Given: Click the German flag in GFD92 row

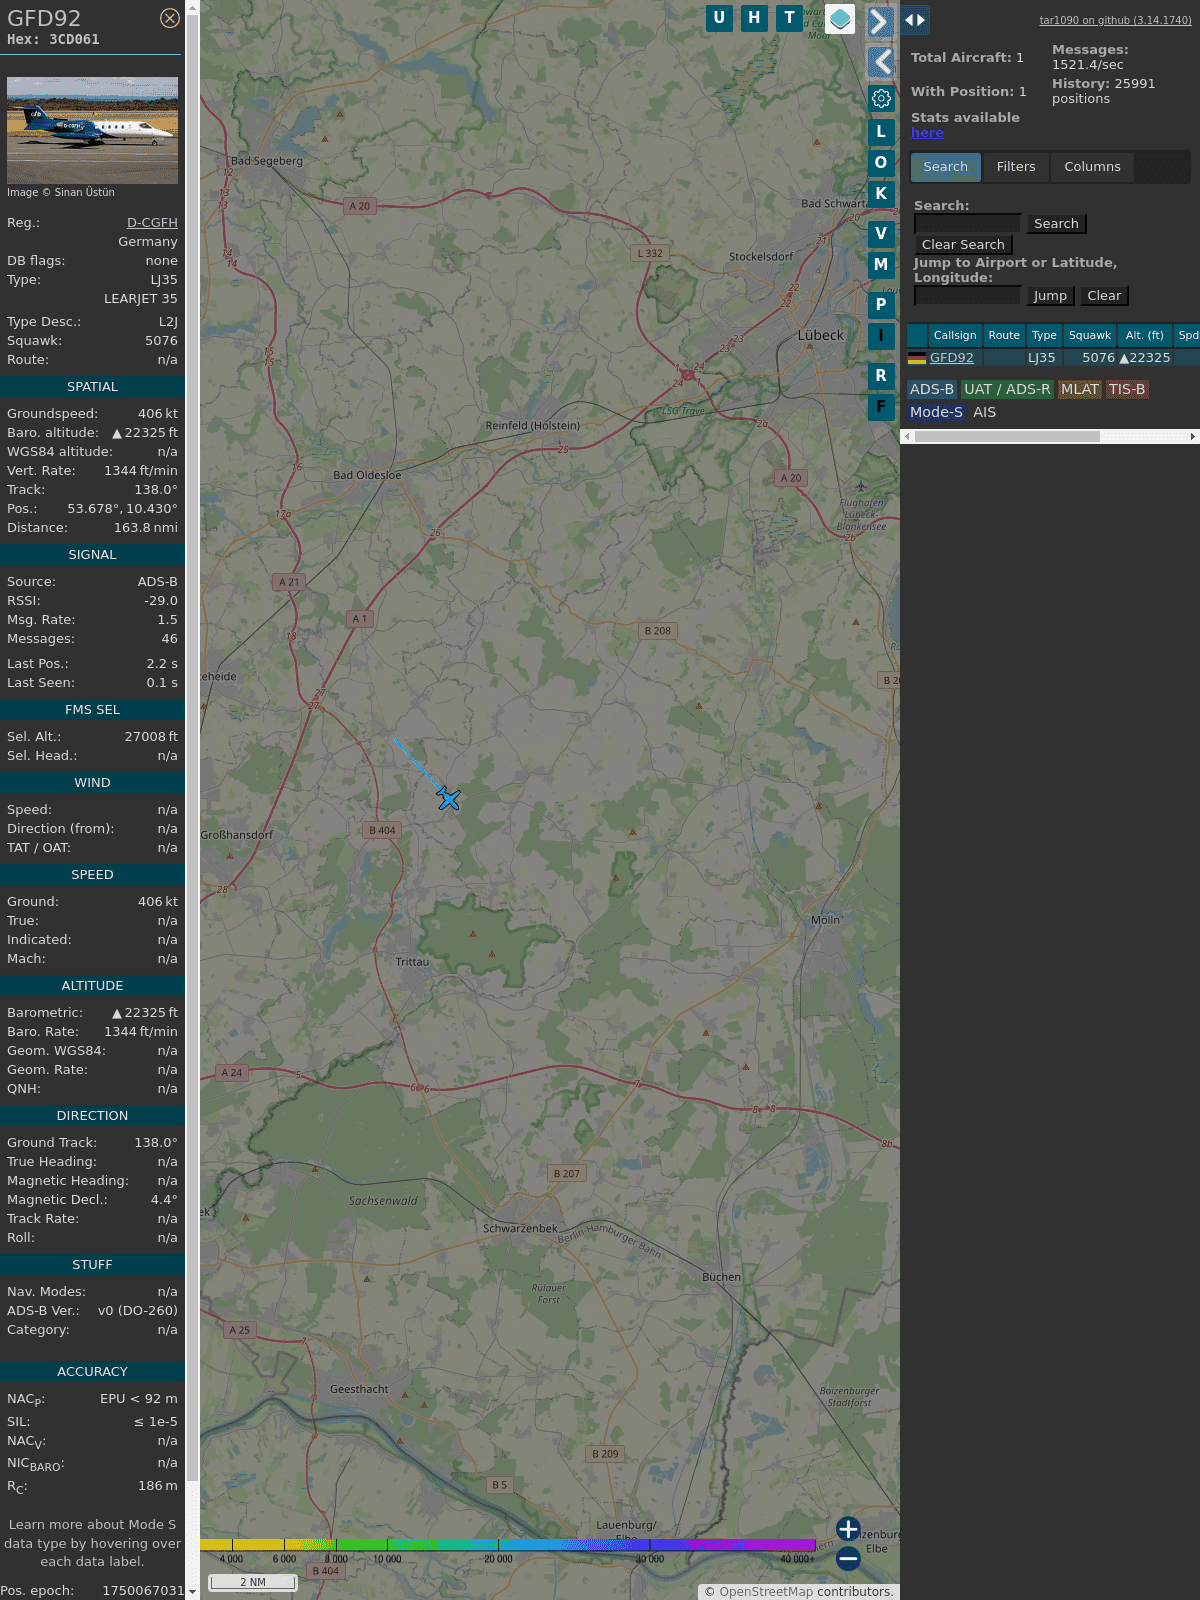Looking at the screenshot, I should [917, 358].
